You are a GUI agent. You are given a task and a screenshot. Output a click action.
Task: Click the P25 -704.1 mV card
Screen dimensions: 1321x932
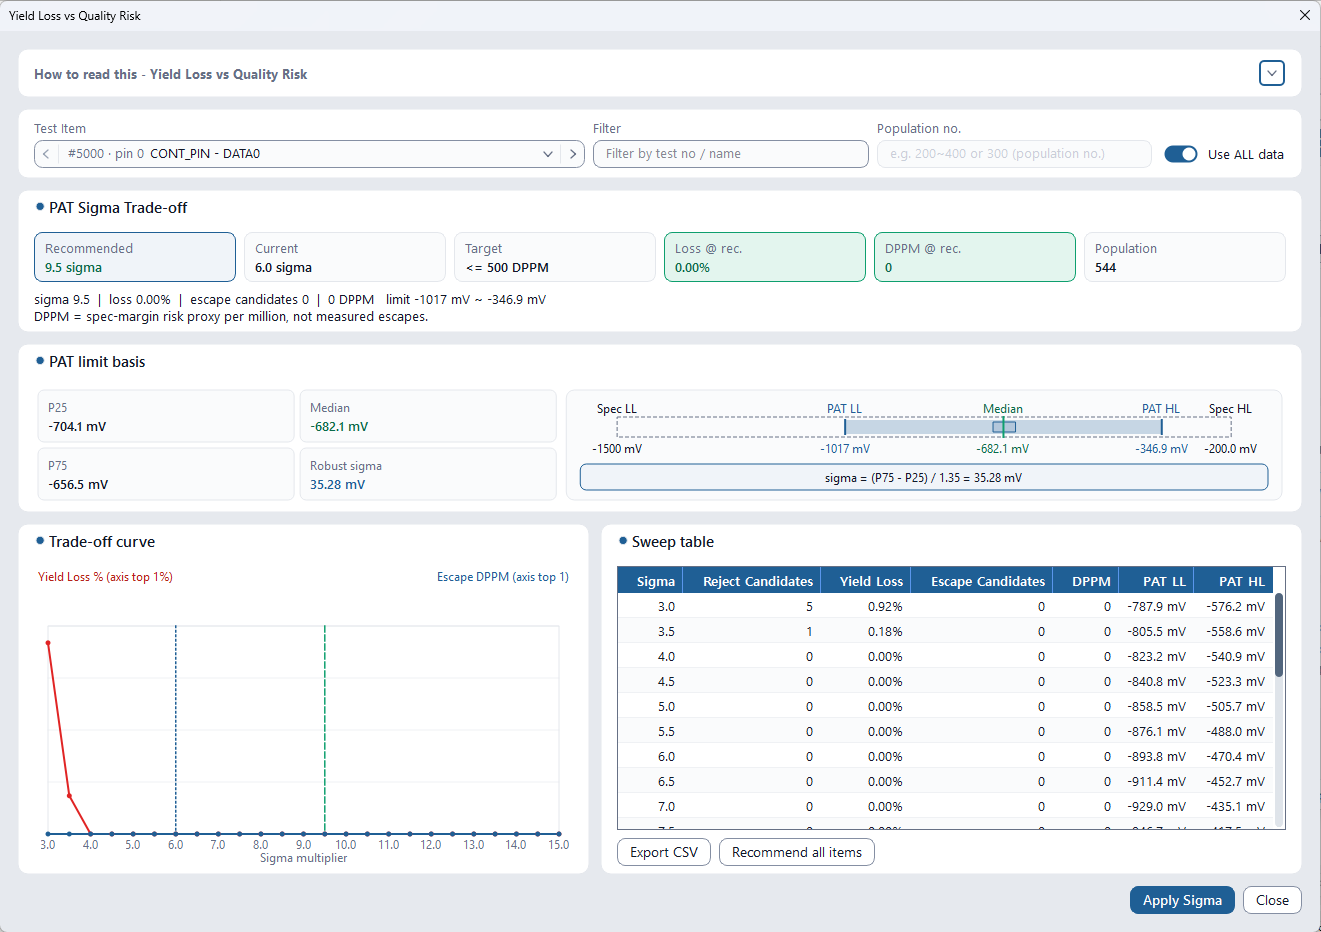tap(166, 416)
